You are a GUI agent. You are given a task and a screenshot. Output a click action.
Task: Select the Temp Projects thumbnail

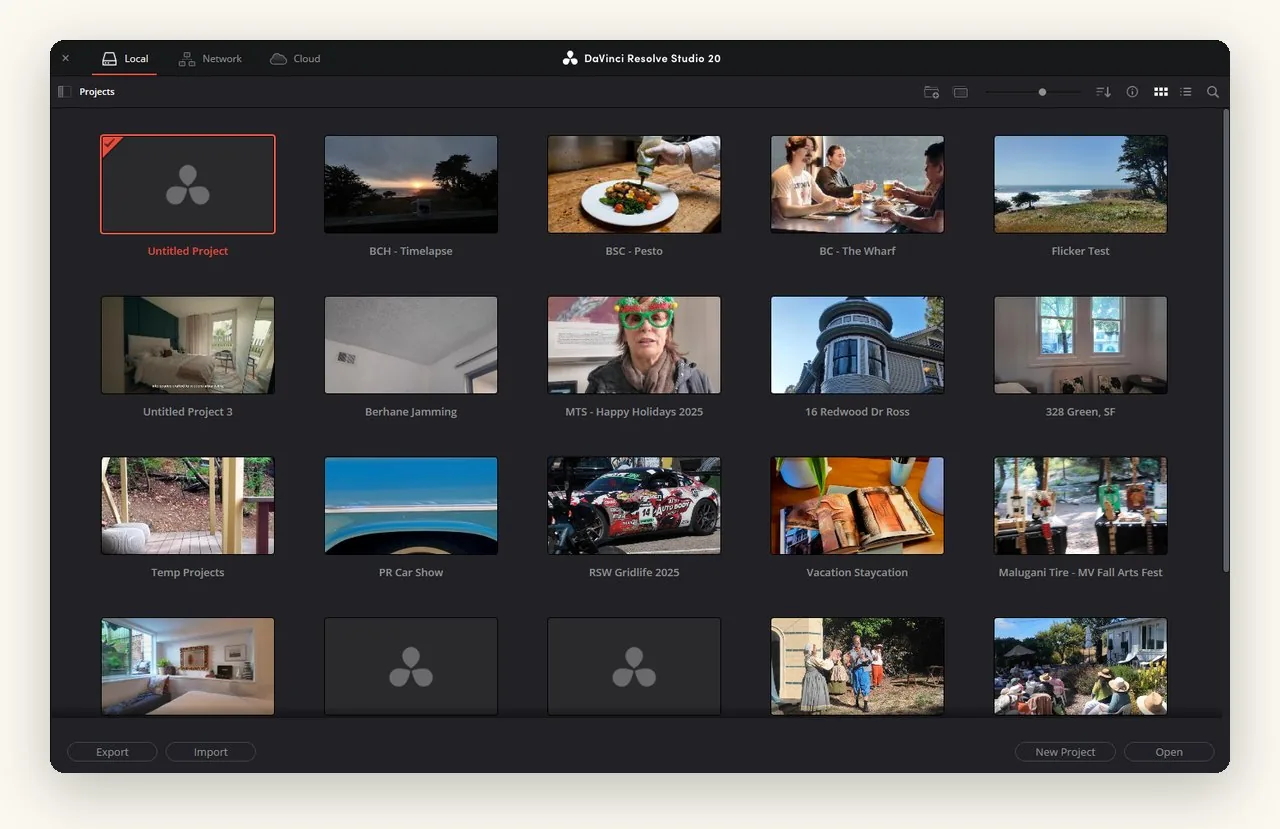pyautogui.click(x=188, y=506)
